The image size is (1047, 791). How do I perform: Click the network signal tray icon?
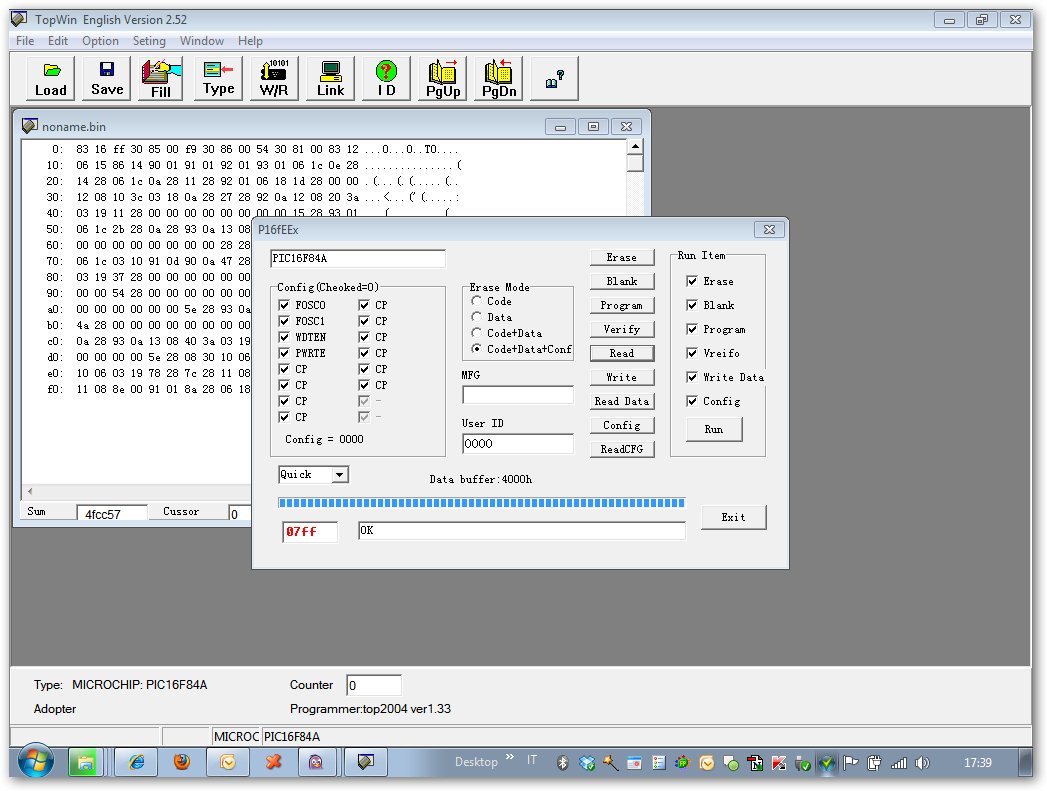[x=899, y=763]
